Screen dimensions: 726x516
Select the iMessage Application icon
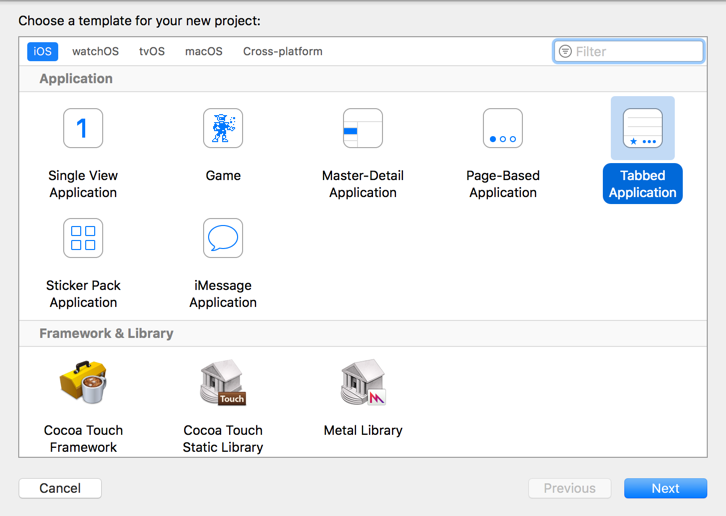[x=223, y=238]
